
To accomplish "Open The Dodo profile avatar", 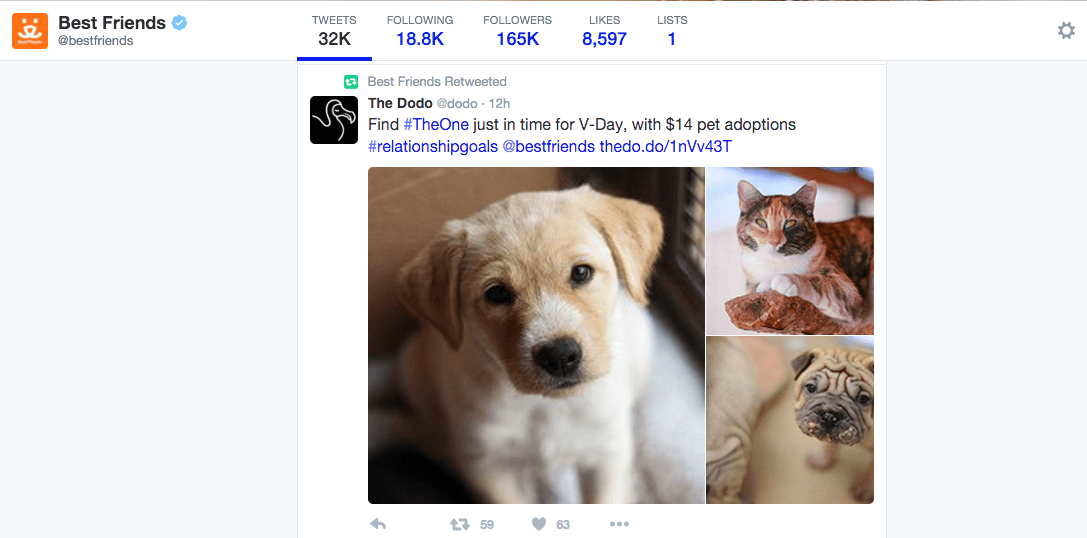I will (334, 120).
